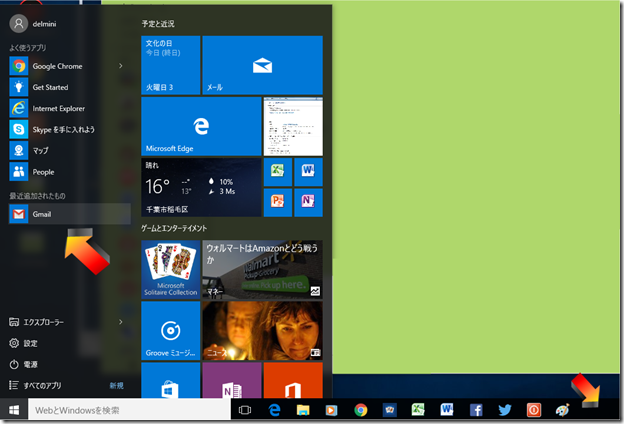
Task: Launch the PowerPoint tile
Action: [278, 202]
